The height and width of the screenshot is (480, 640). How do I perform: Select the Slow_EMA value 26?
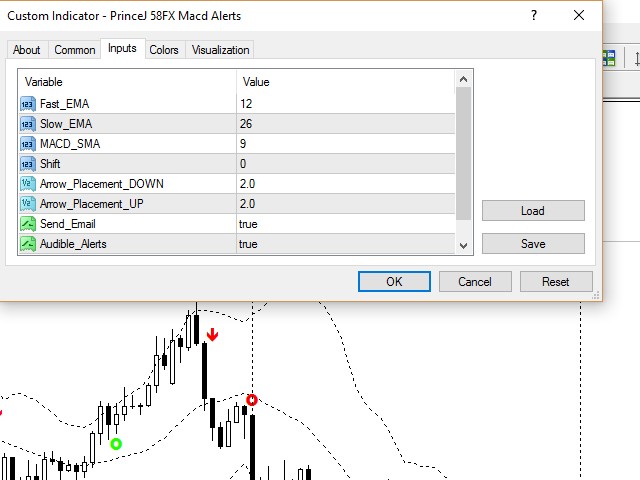pyautogui.click(x=246, y=124)
